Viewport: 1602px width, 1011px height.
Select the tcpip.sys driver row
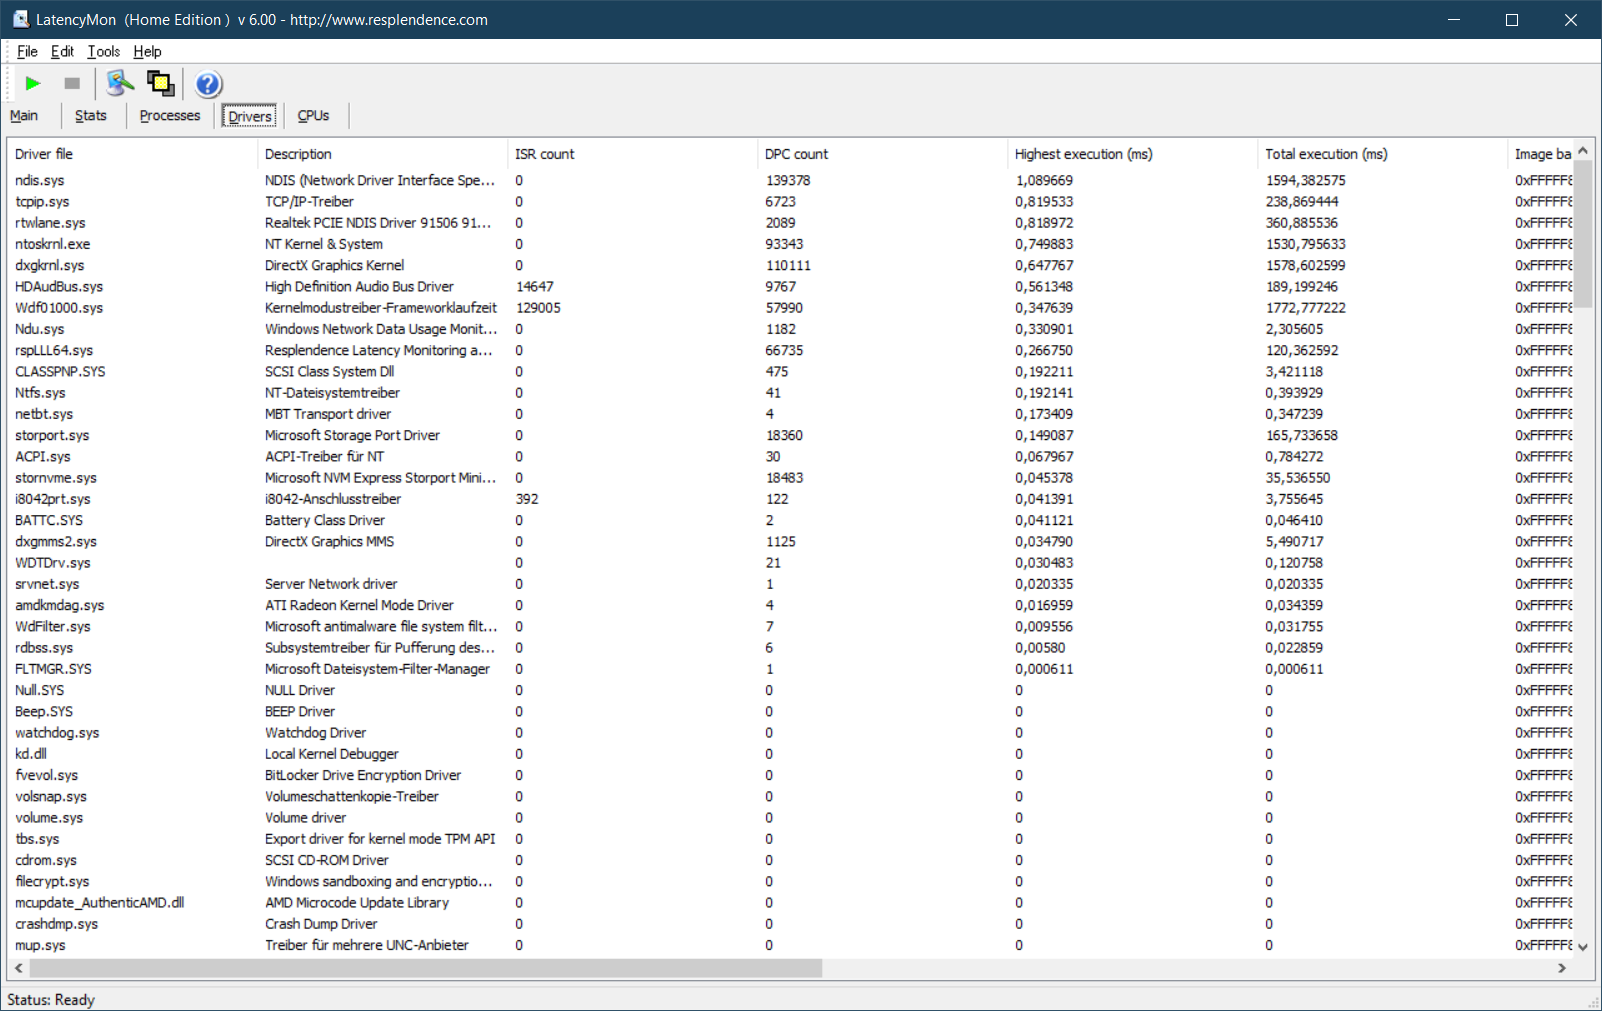coord(790,202)
